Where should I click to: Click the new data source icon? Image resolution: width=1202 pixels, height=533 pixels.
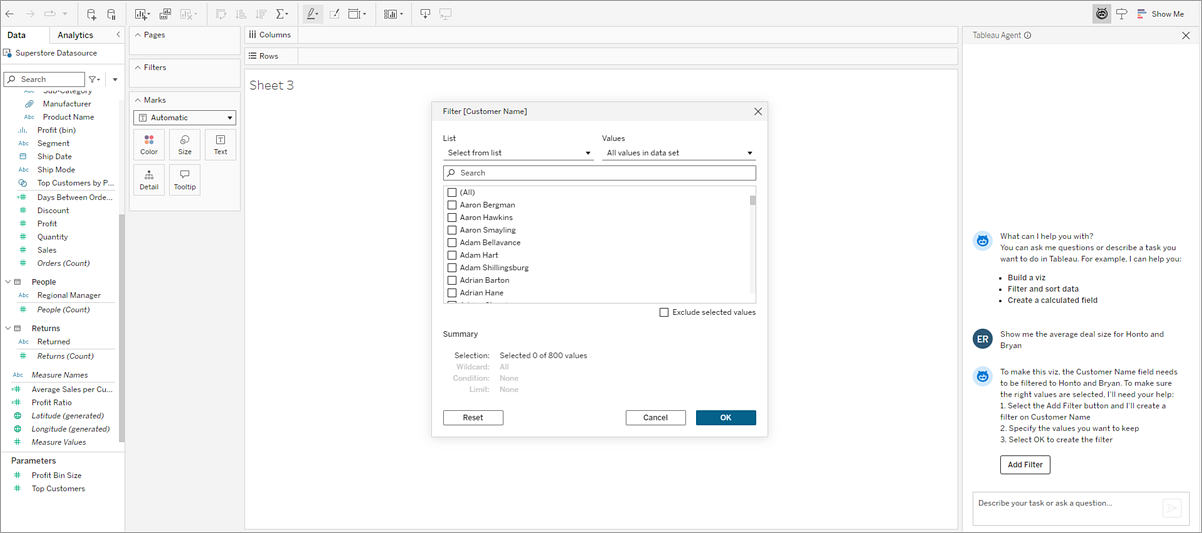[91, 14]
